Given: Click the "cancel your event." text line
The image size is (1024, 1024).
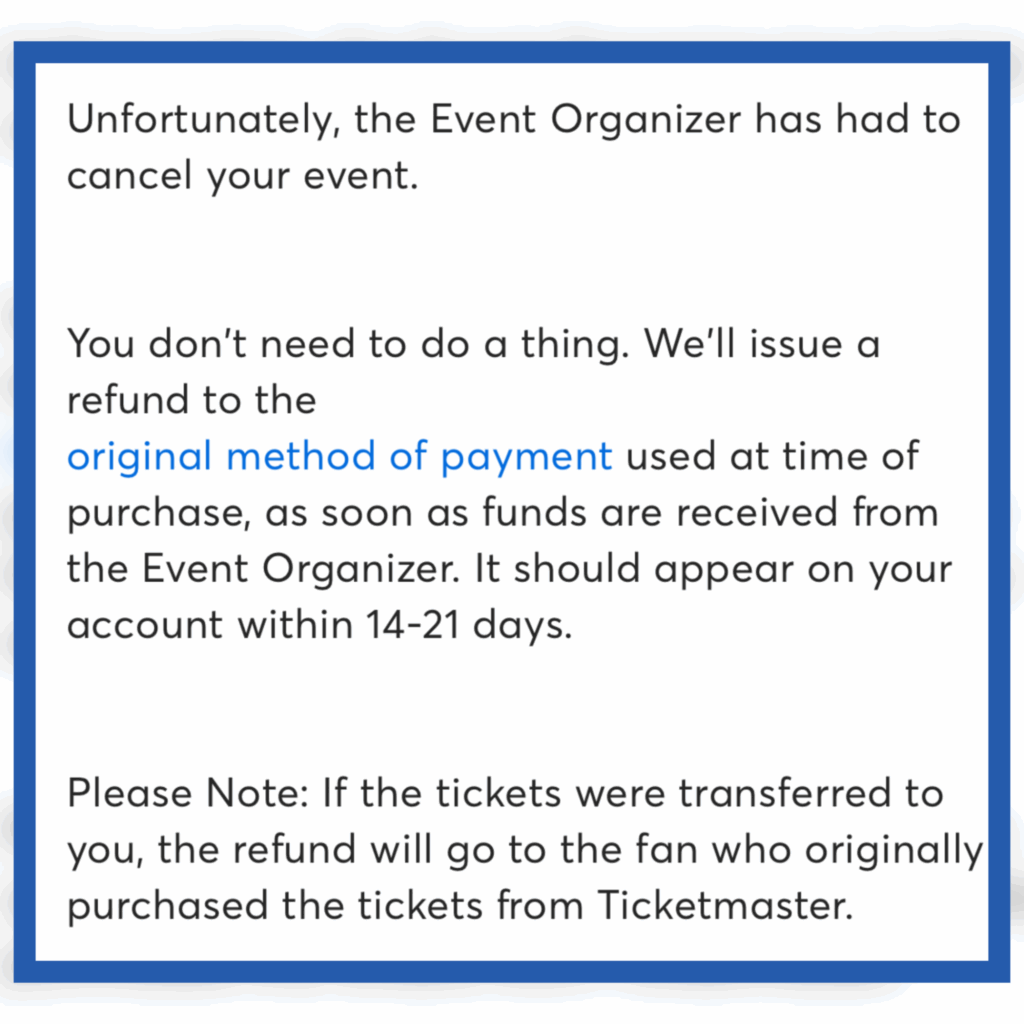Looking at the screenshot, I should point(240,177).
